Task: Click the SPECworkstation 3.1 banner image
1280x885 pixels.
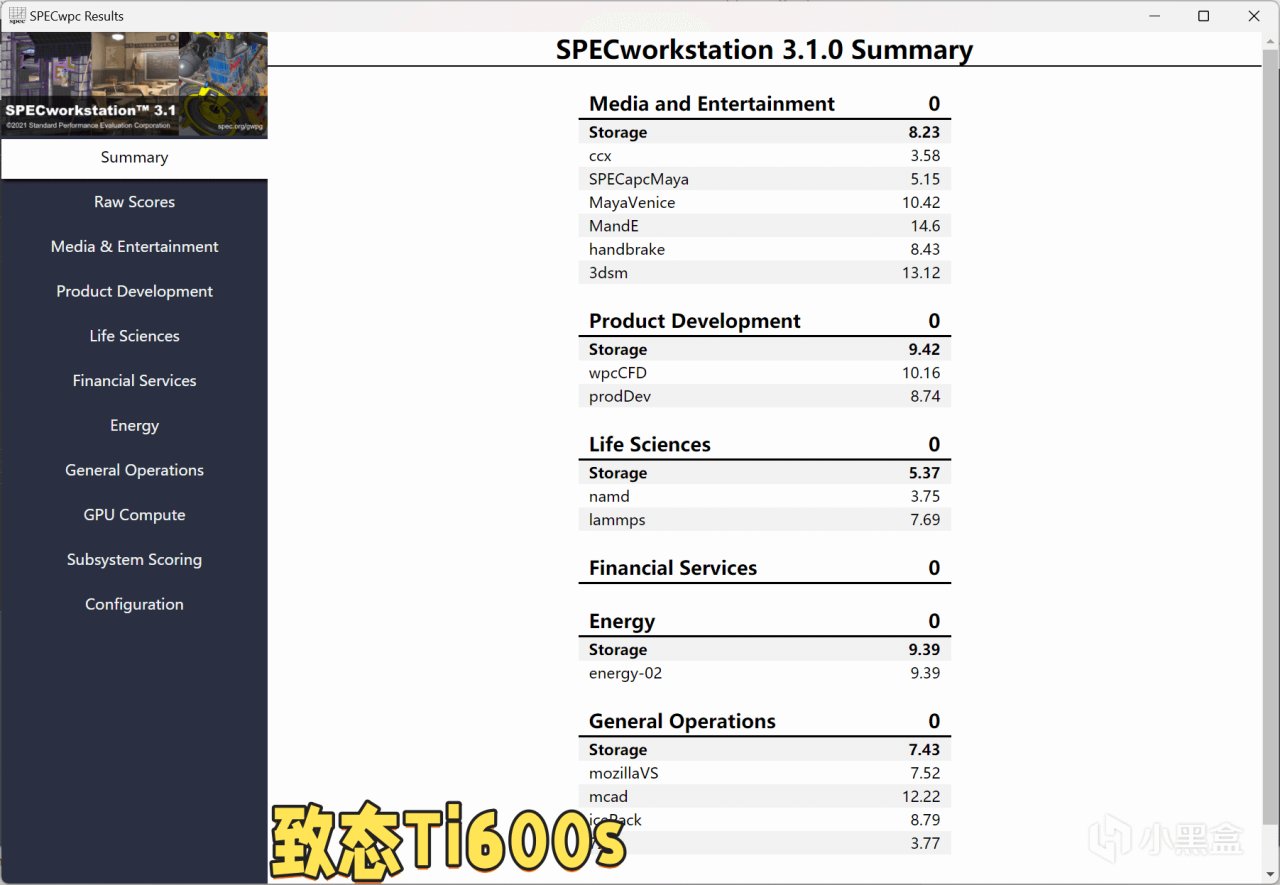Action: 134,85
